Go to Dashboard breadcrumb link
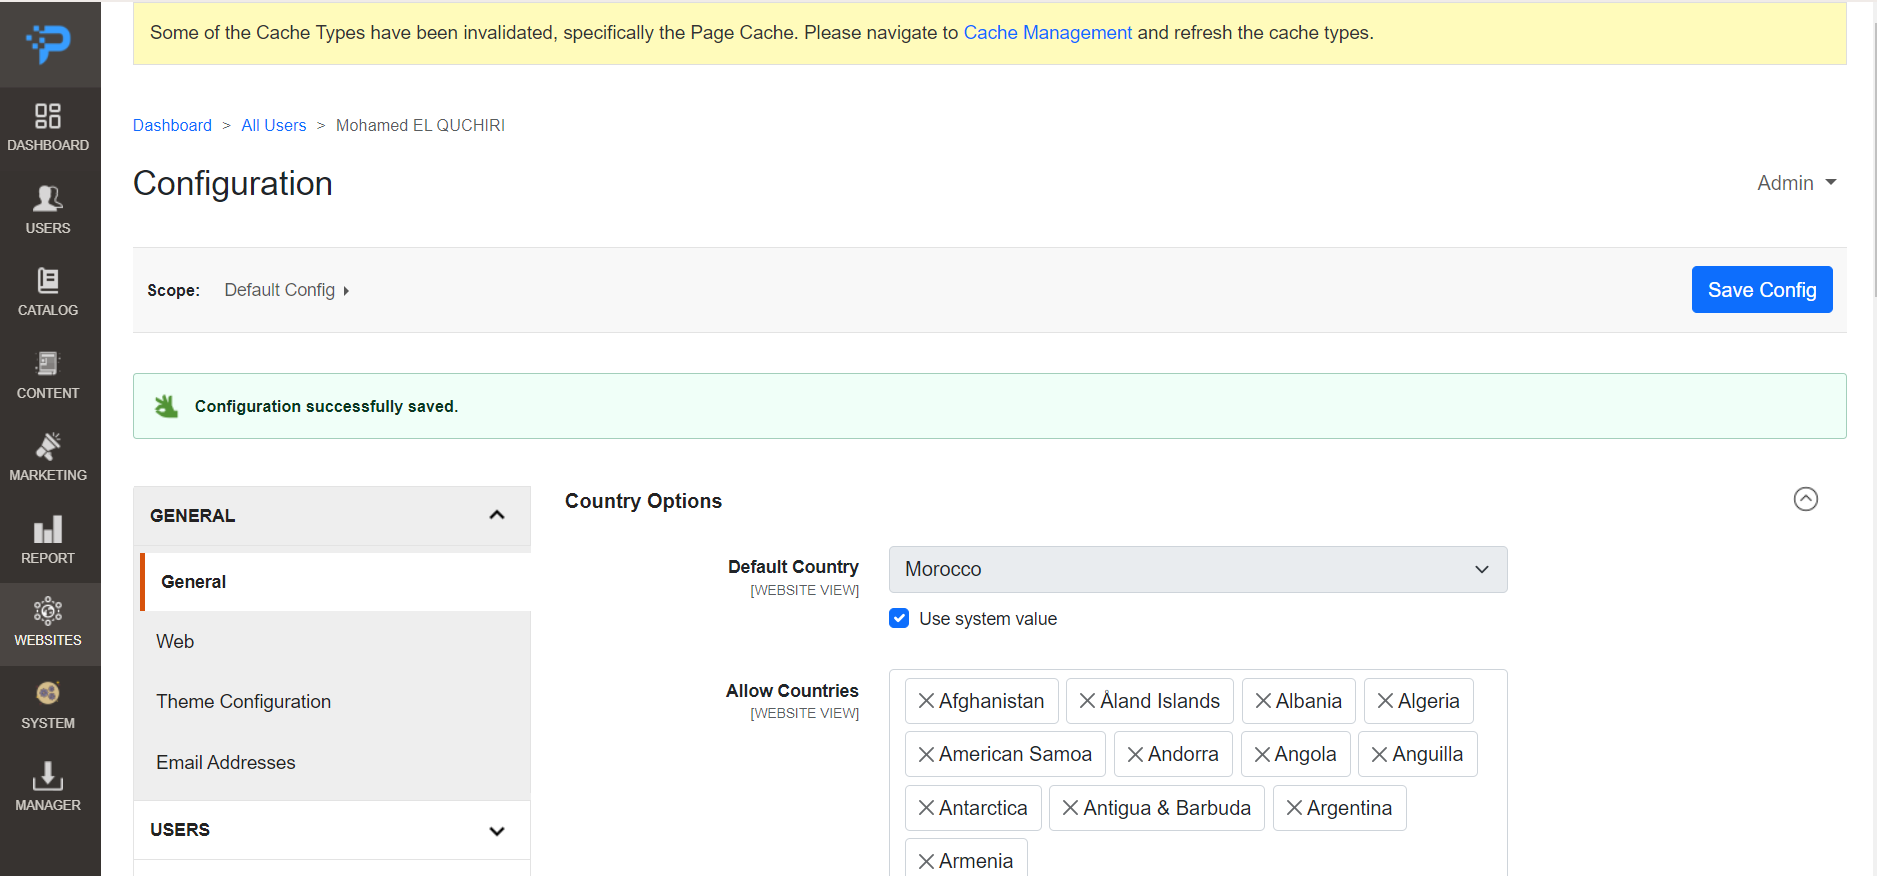This screenshot has width=1877, height=876. point(172,125)
